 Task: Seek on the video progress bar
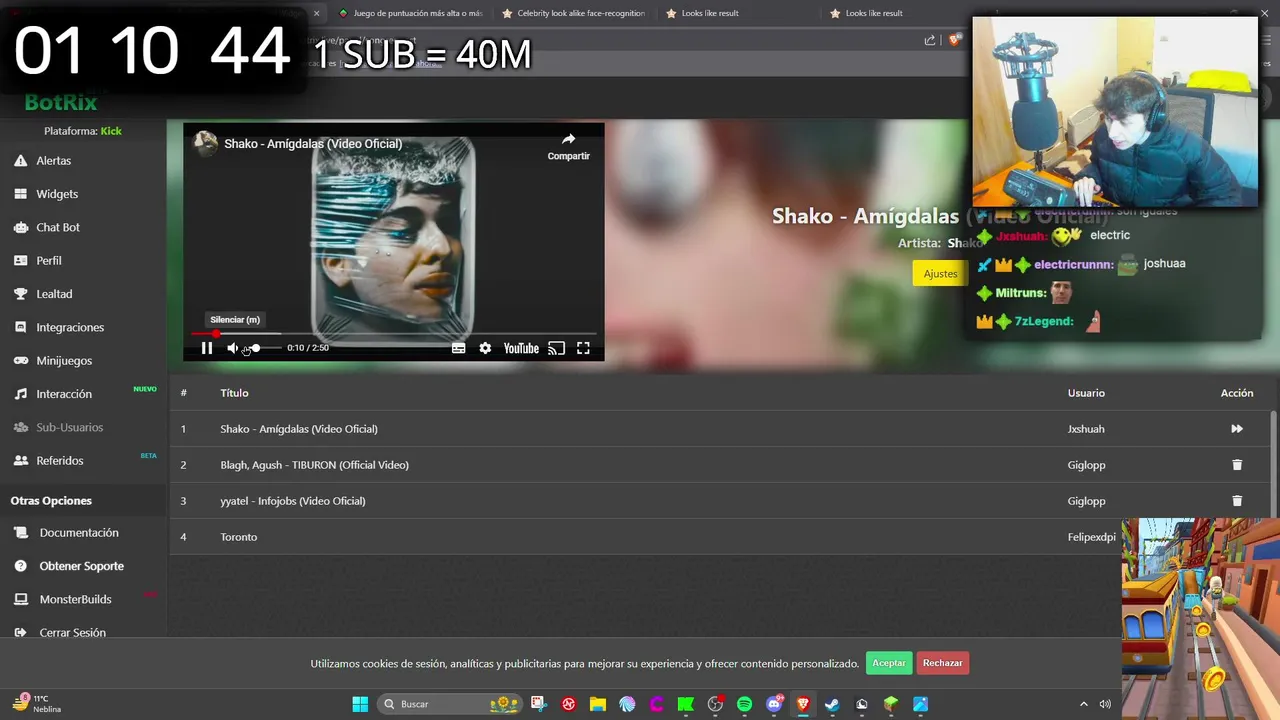click(393, 333)
